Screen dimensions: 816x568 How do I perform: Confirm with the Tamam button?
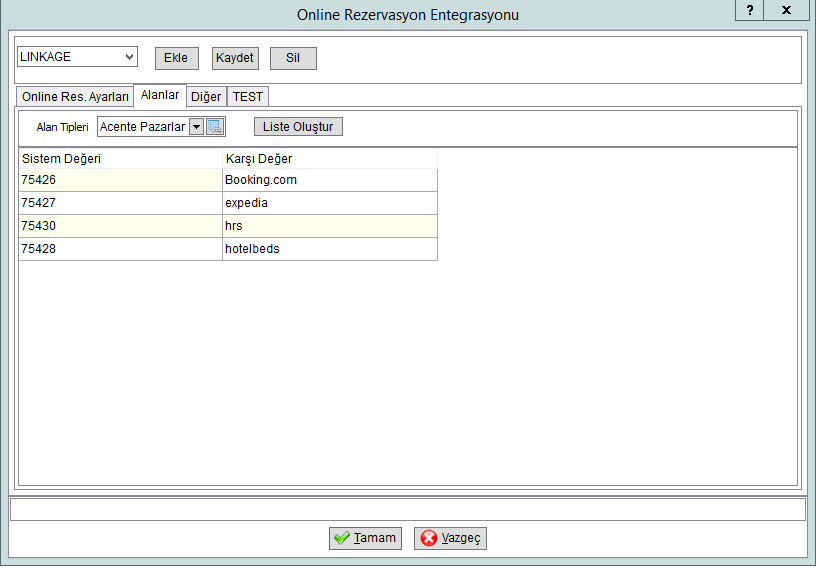pyautogui.click(x=365, y=538)
